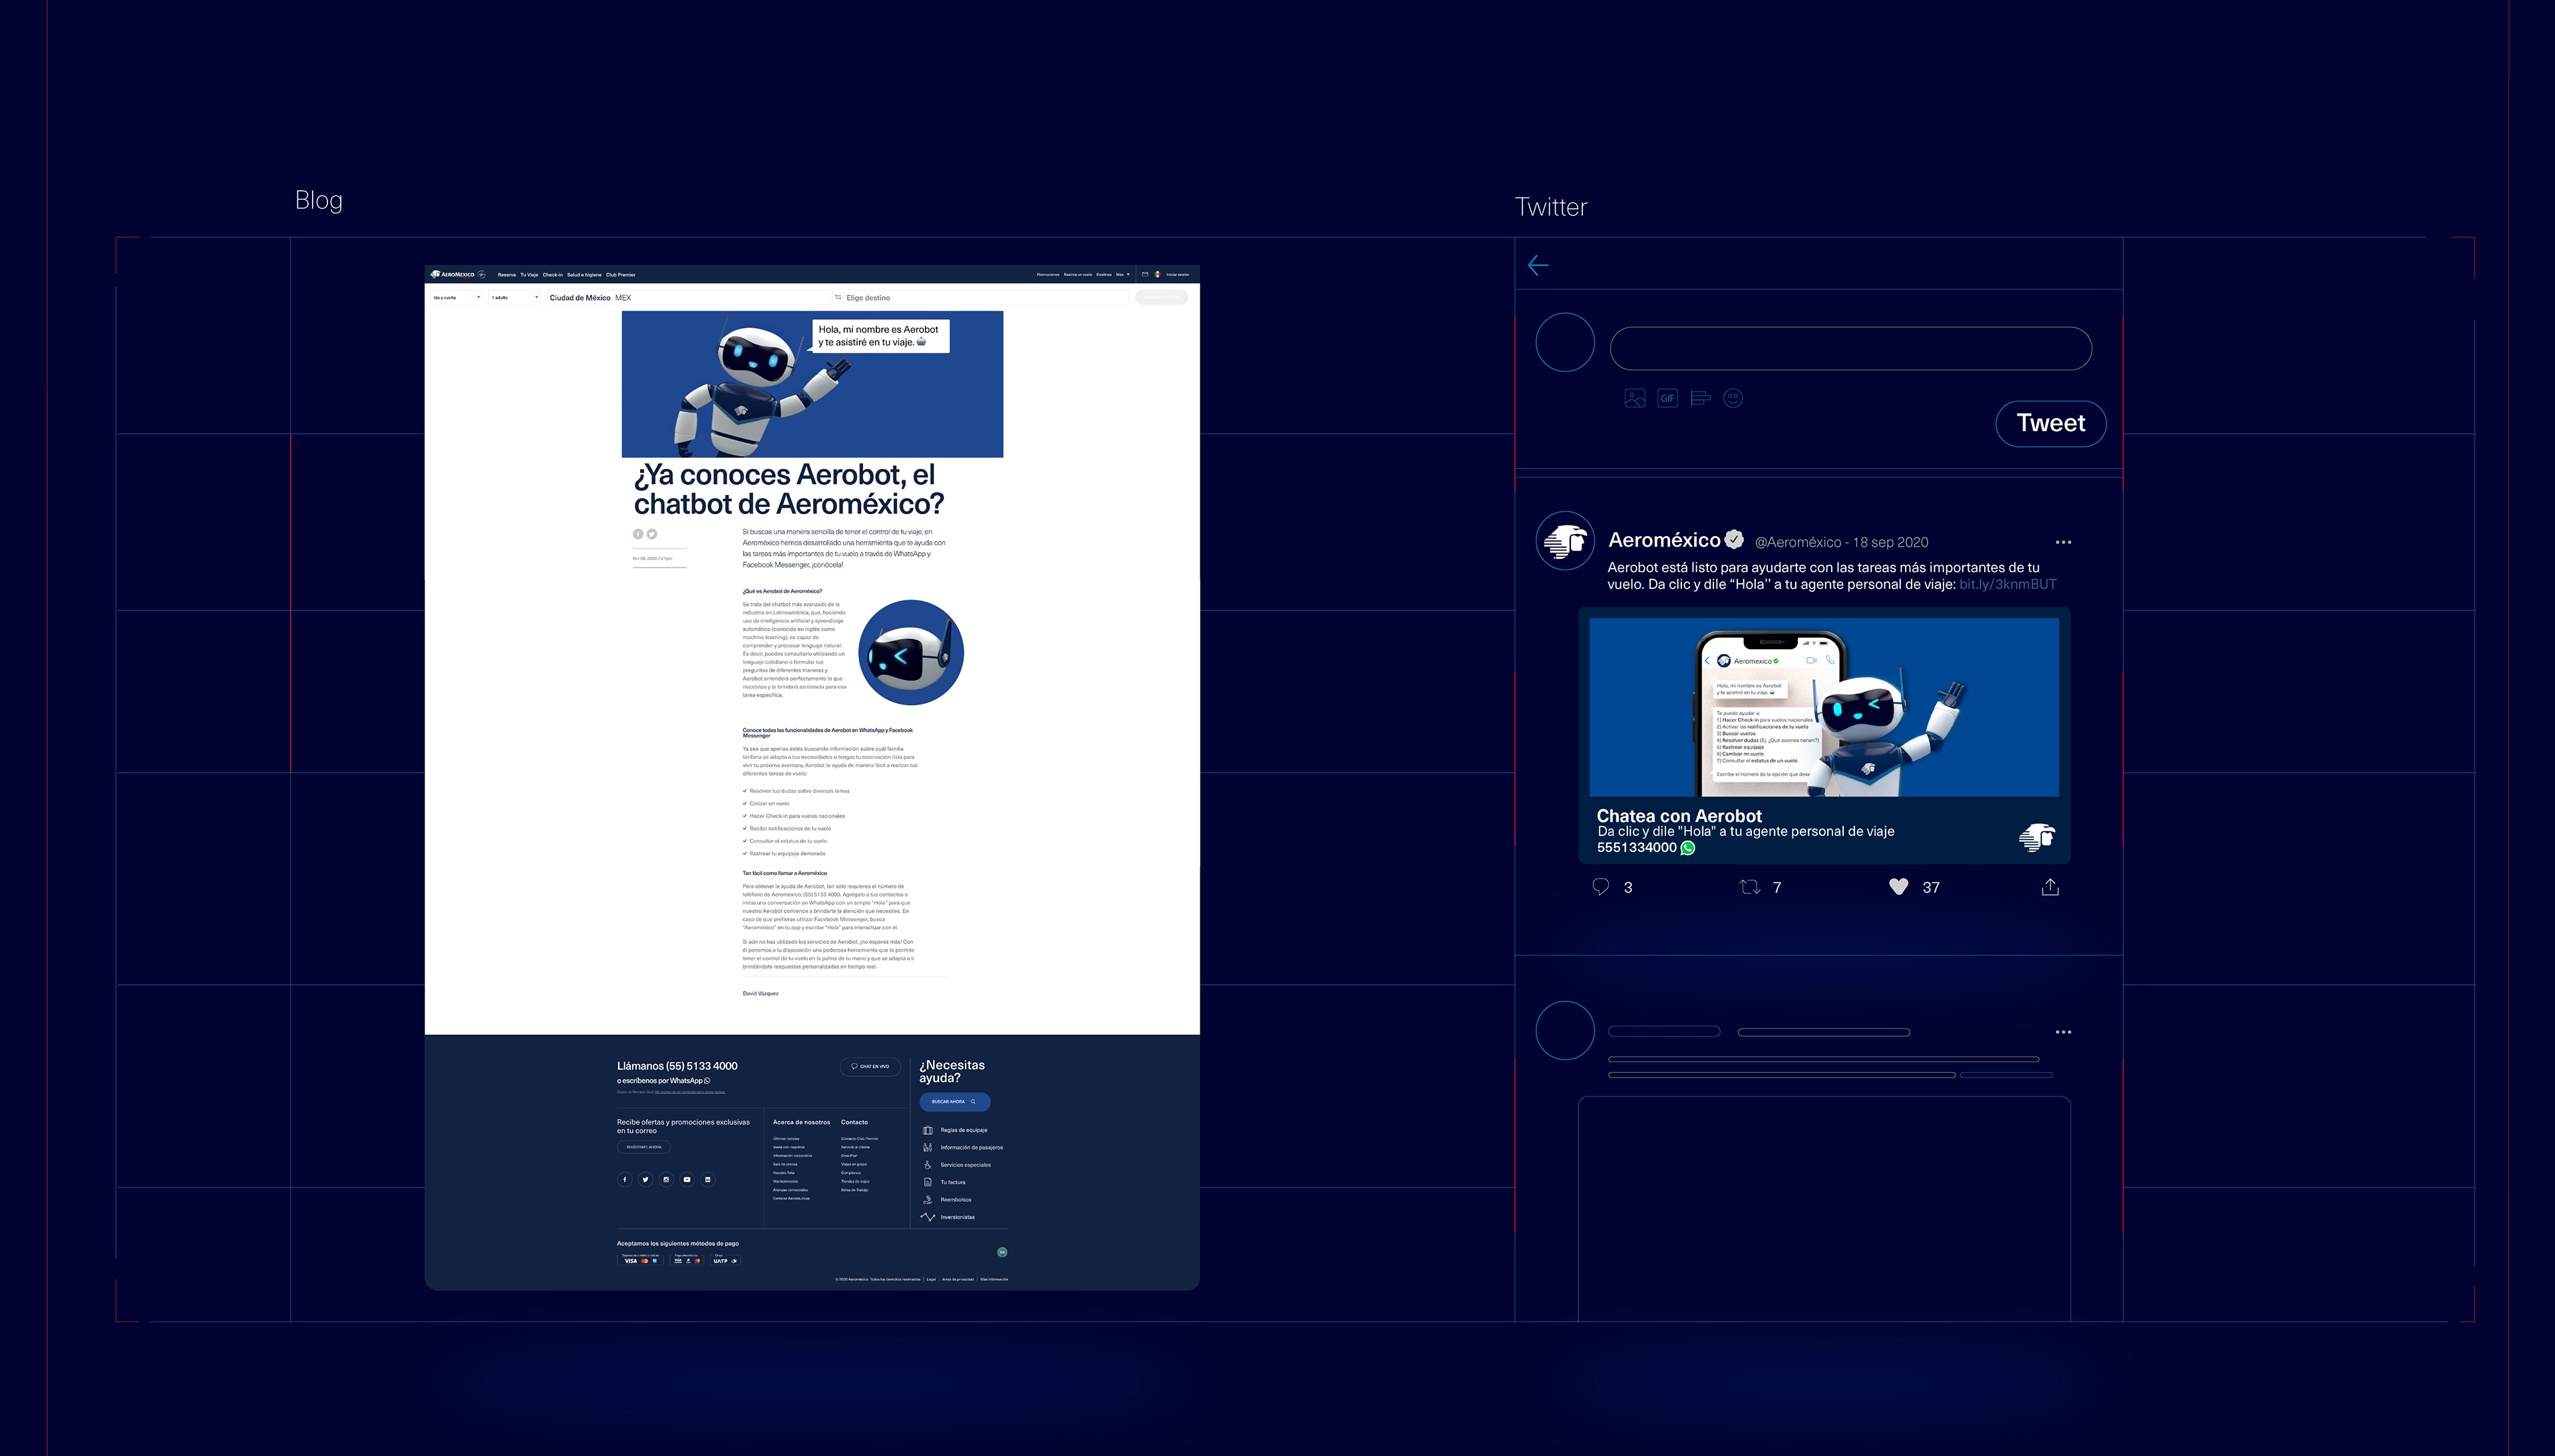Screen dimensions: 2555x1456
Task: Click the BUSCAR AHORA button
Action: click(x=954, y=1101)
